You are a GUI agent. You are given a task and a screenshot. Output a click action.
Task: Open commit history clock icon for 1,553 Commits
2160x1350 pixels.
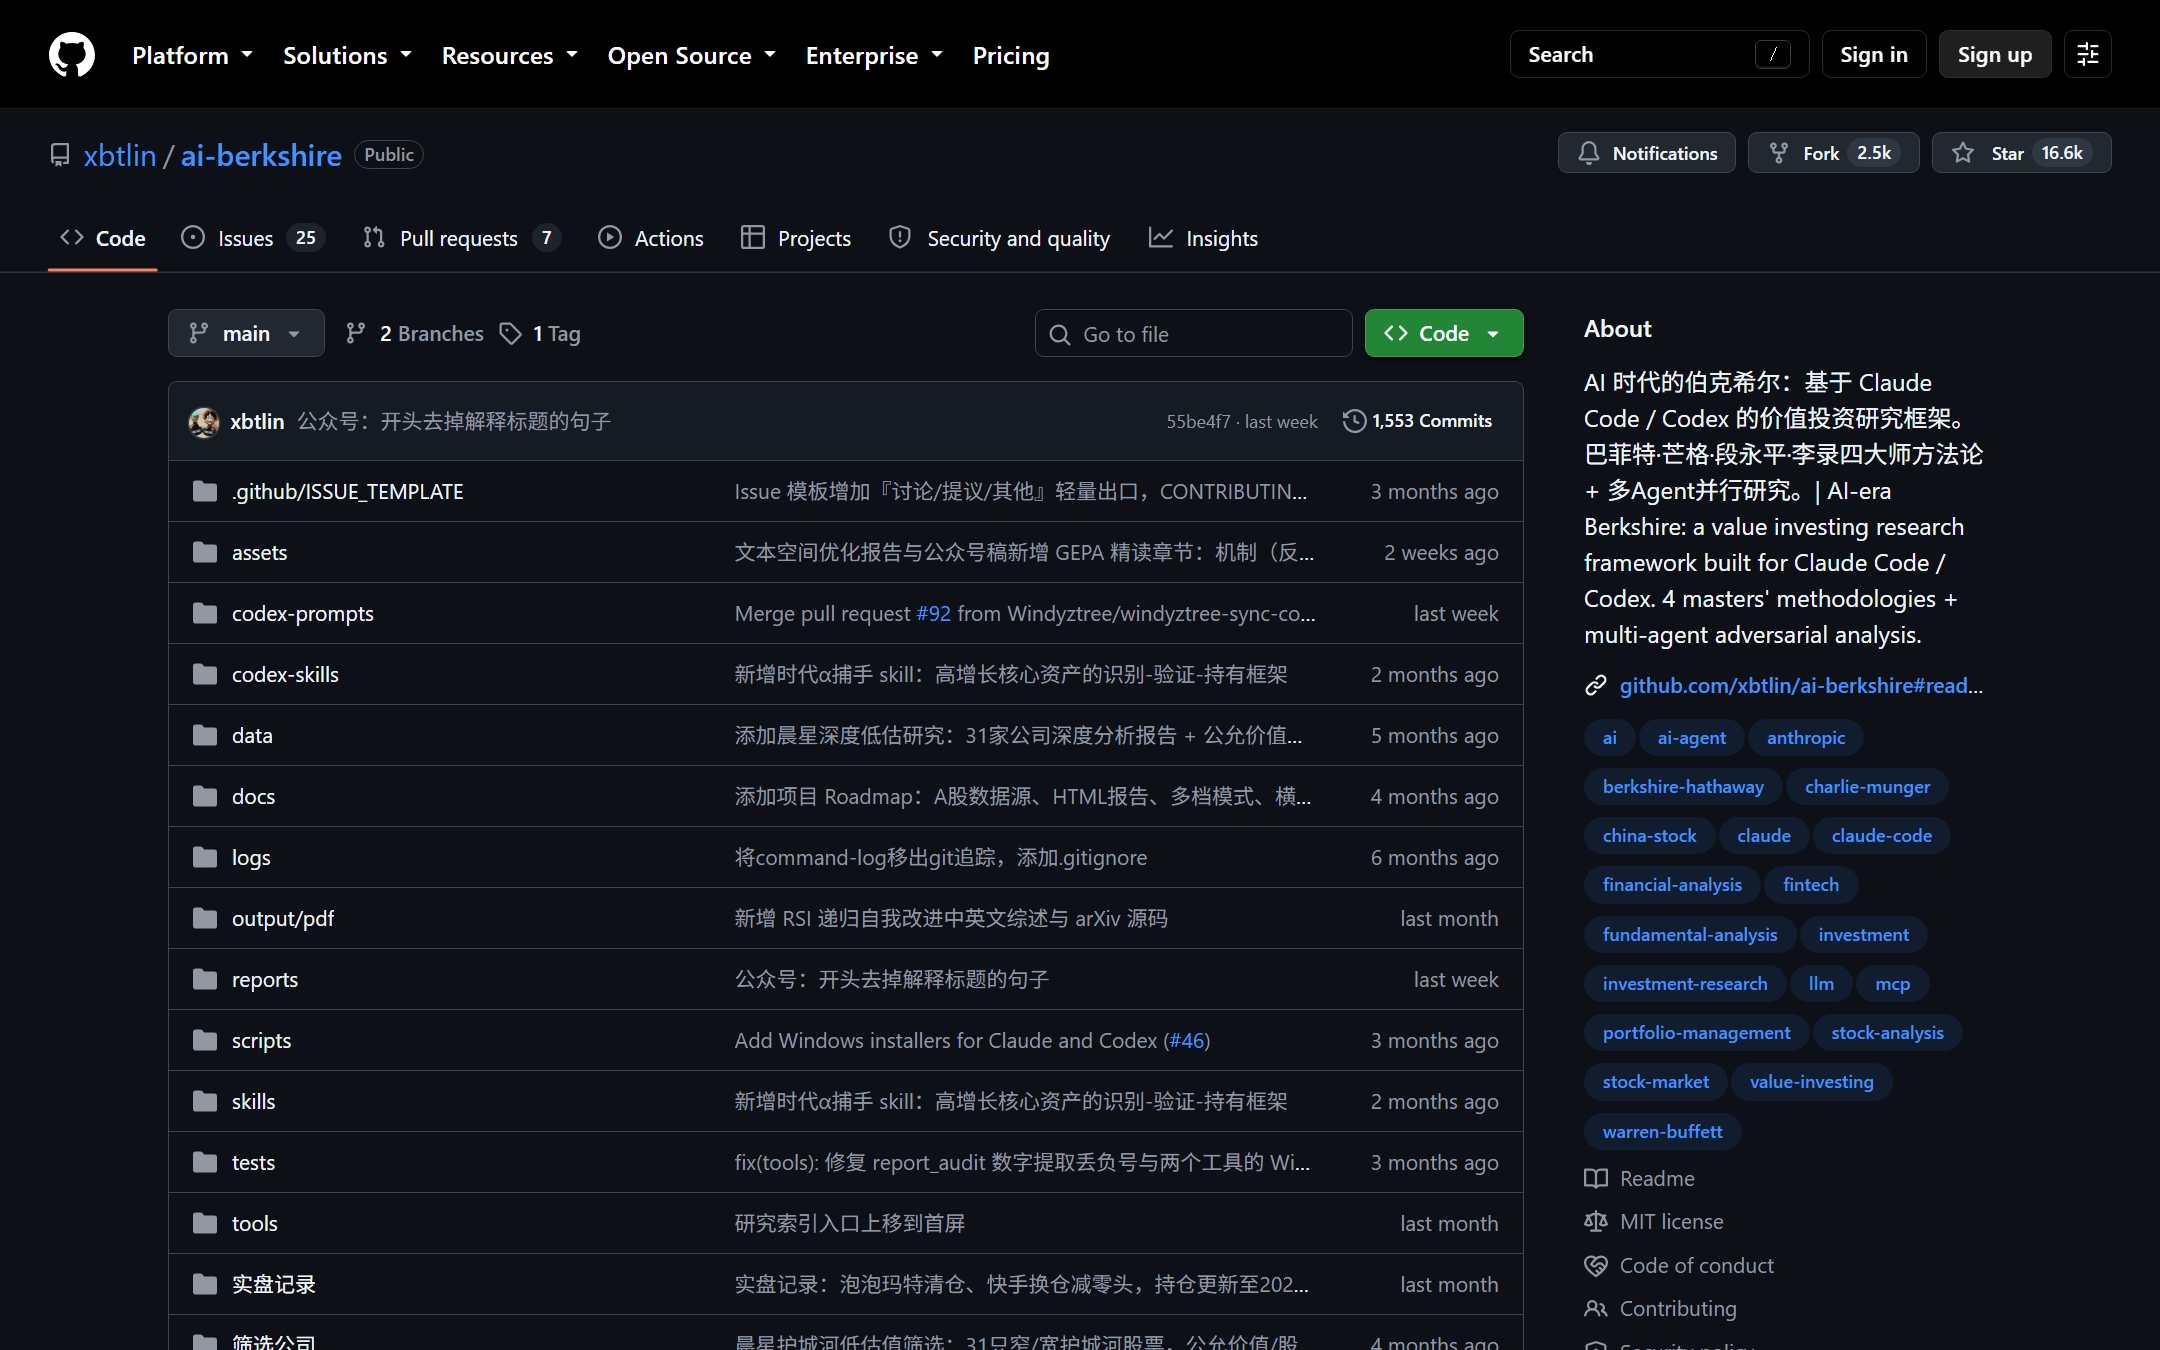tap(1354, 421)
